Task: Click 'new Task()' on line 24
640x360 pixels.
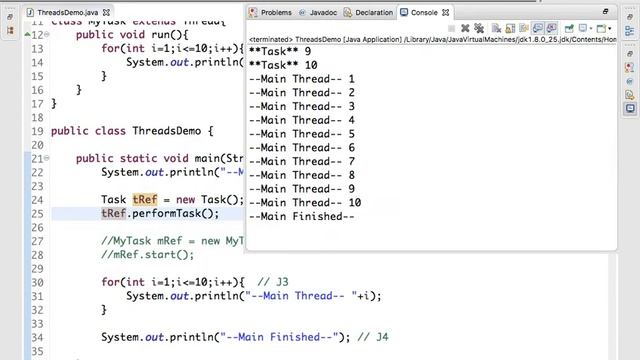Action: pos(207,200)
